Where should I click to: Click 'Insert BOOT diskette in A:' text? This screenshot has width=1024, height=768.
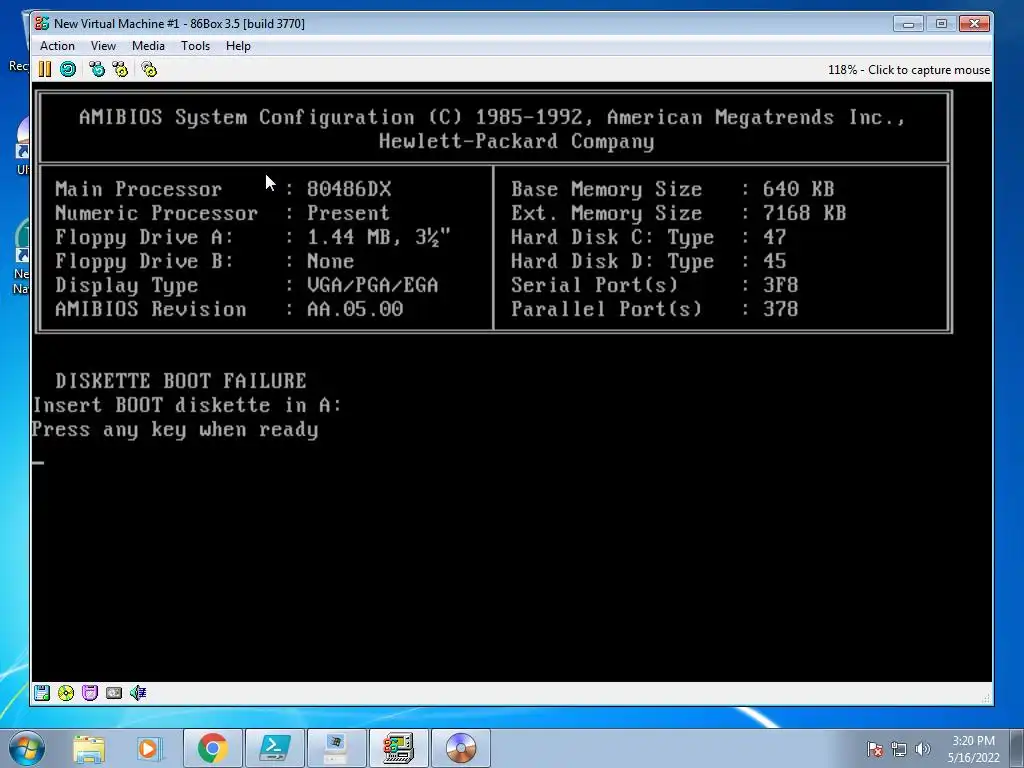[187, 405]
